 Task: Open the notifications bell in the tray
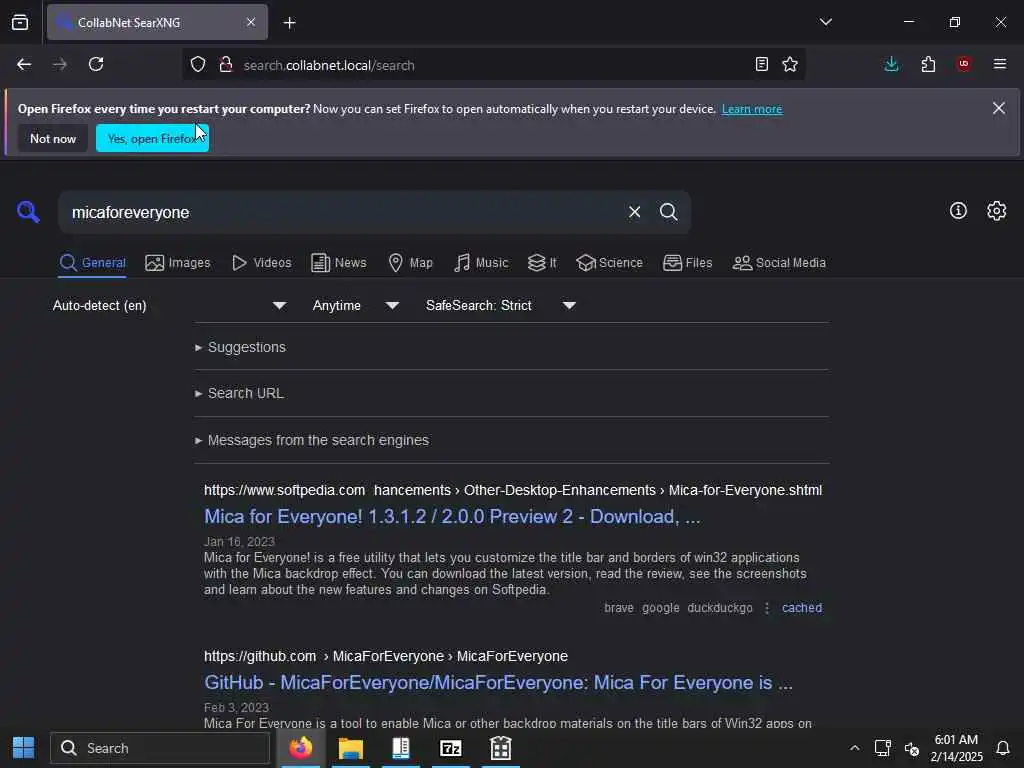point(1003,748)
